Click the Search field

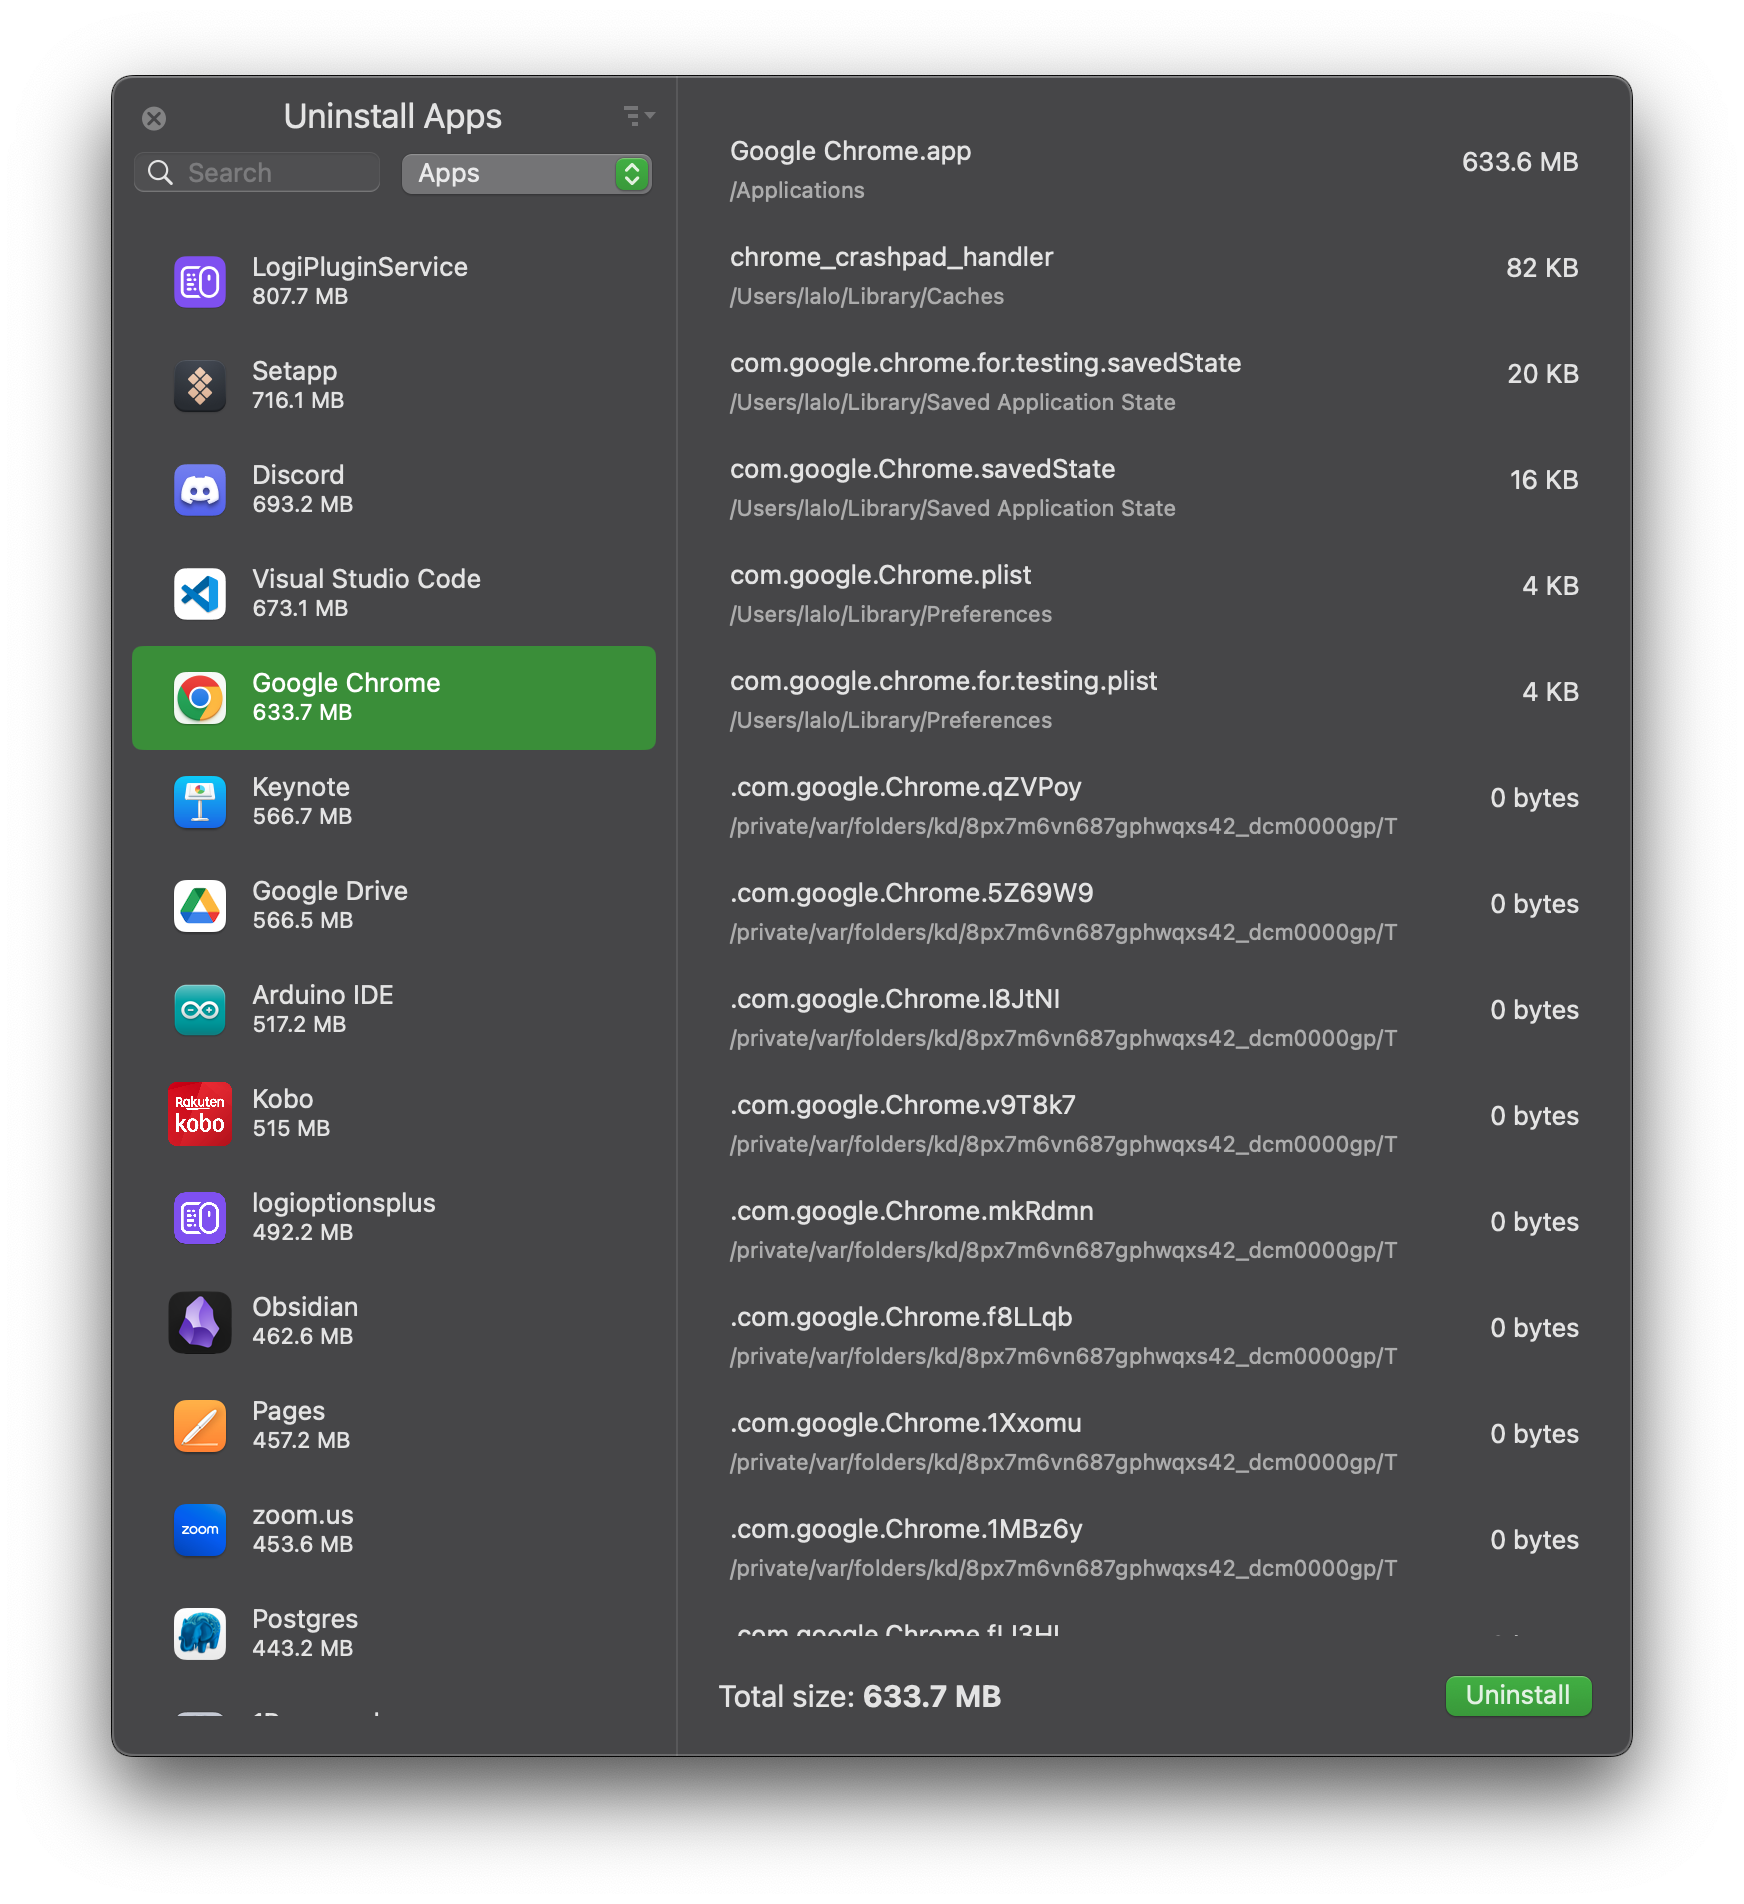(258, 173)
